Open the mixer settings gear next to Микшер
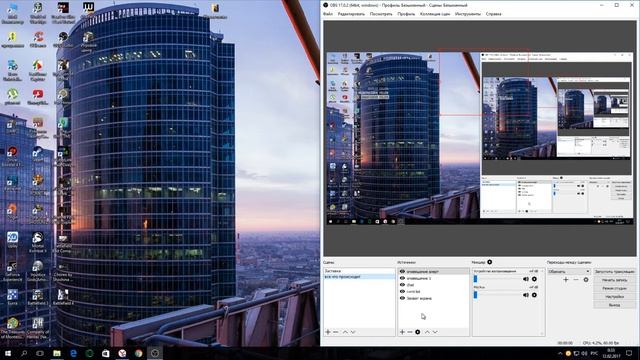Viewport: 640px width, 360px height. click(x=490, y=262)
